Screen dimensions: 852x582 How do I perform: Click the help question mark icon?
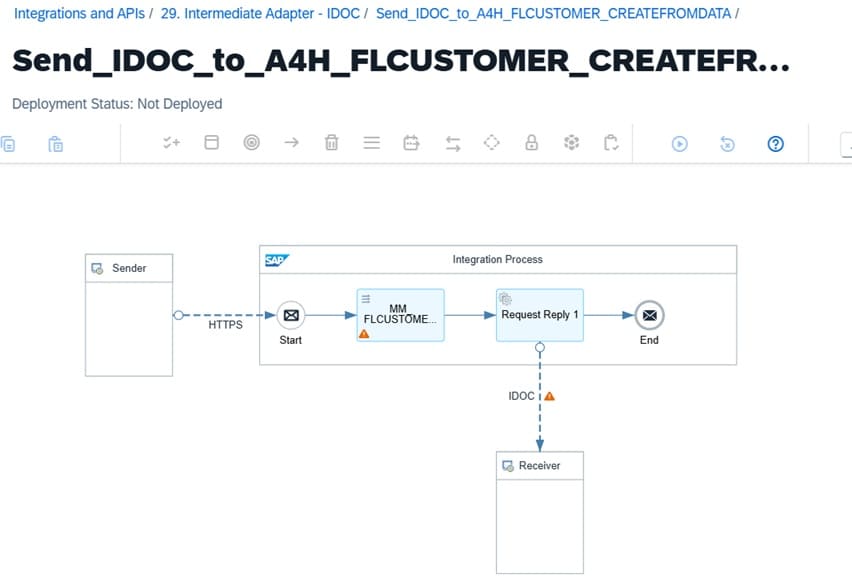click(x=775, y=143)
